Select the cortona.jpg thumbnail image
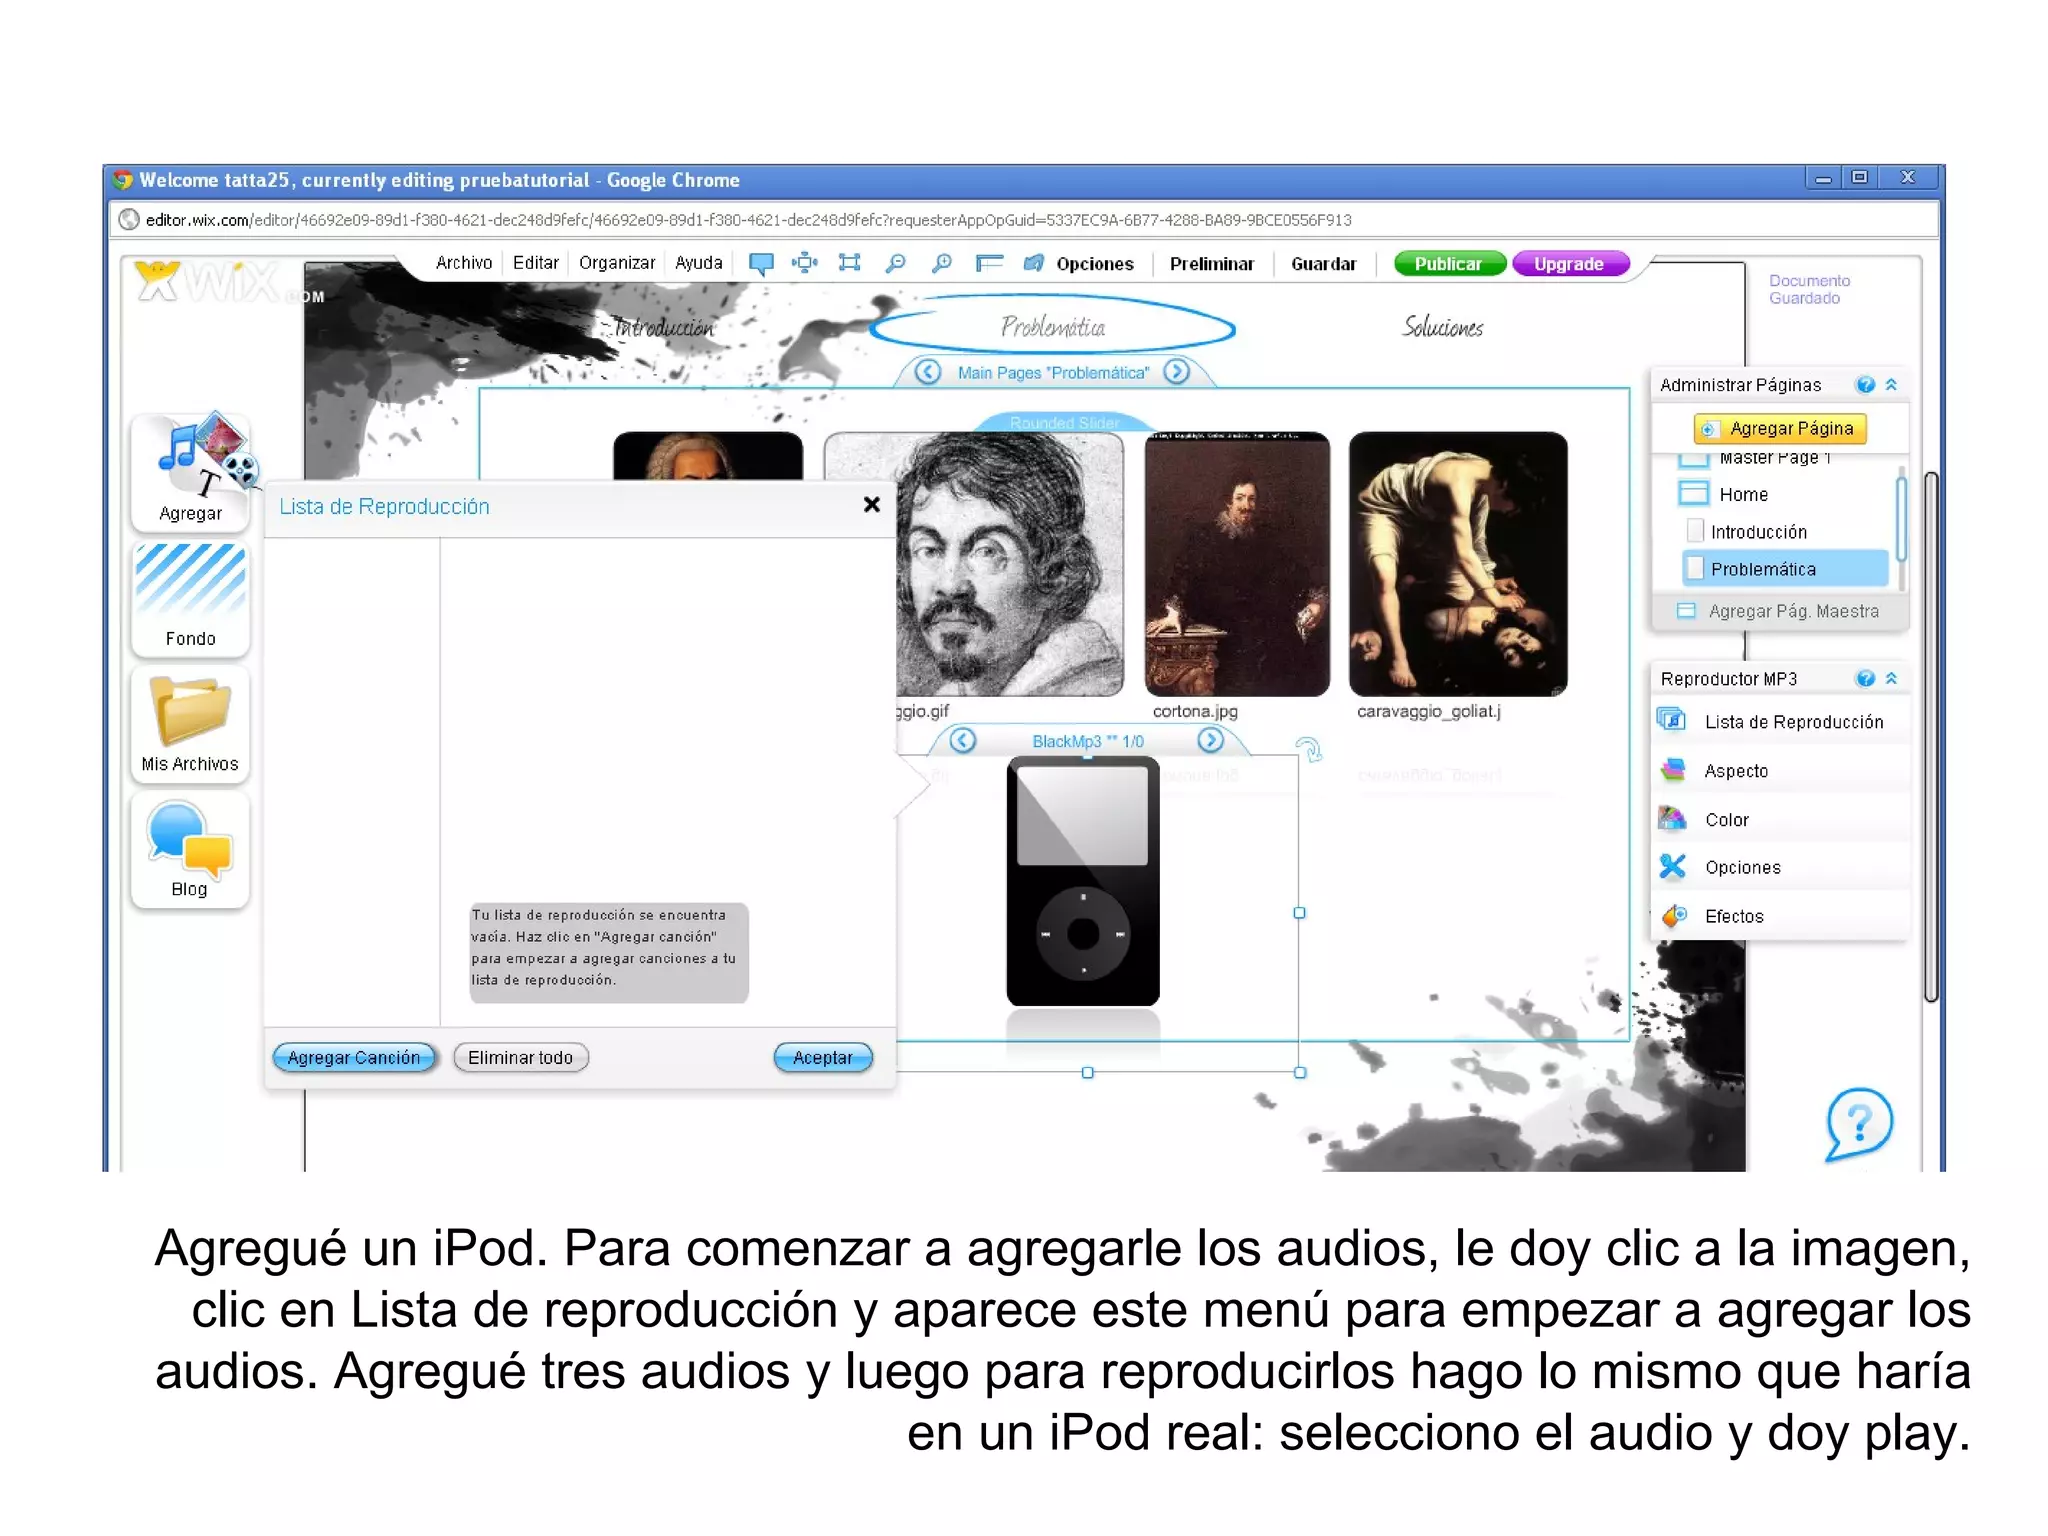Image resolution: width=2048 pixels, height=1536 pixels. tap(1237, 564)
